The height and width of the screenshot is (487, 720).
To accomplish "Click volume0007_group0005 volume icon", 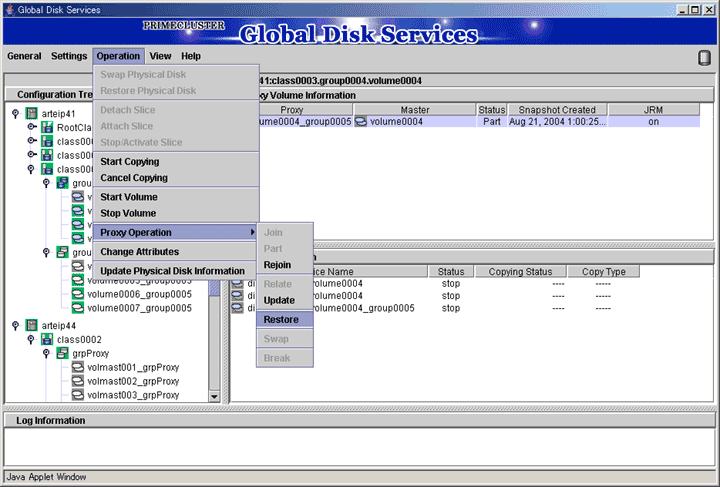I will (78, 308).
